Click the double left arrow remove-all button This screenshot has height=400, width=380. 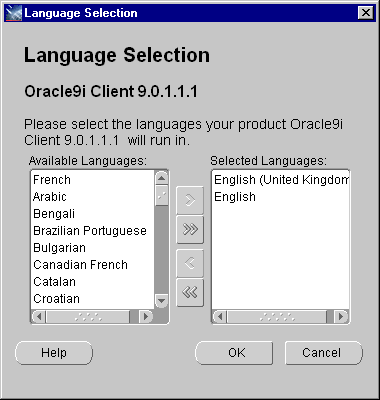(190, 293)
